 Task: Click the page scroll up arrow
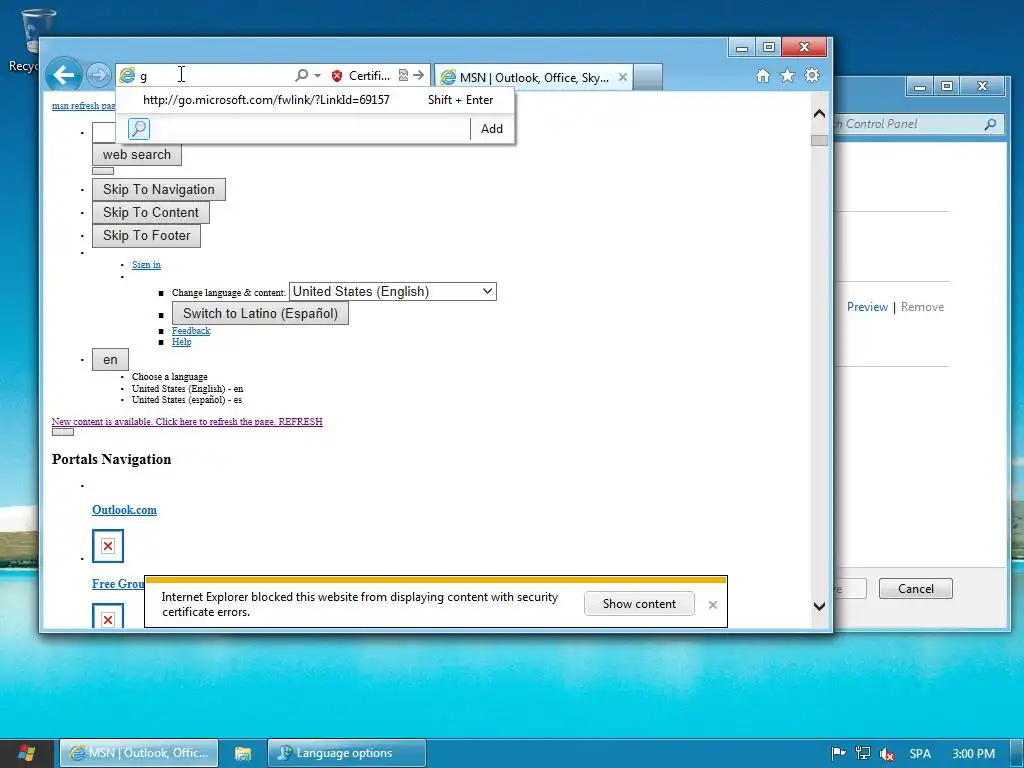tap(820, 114)
